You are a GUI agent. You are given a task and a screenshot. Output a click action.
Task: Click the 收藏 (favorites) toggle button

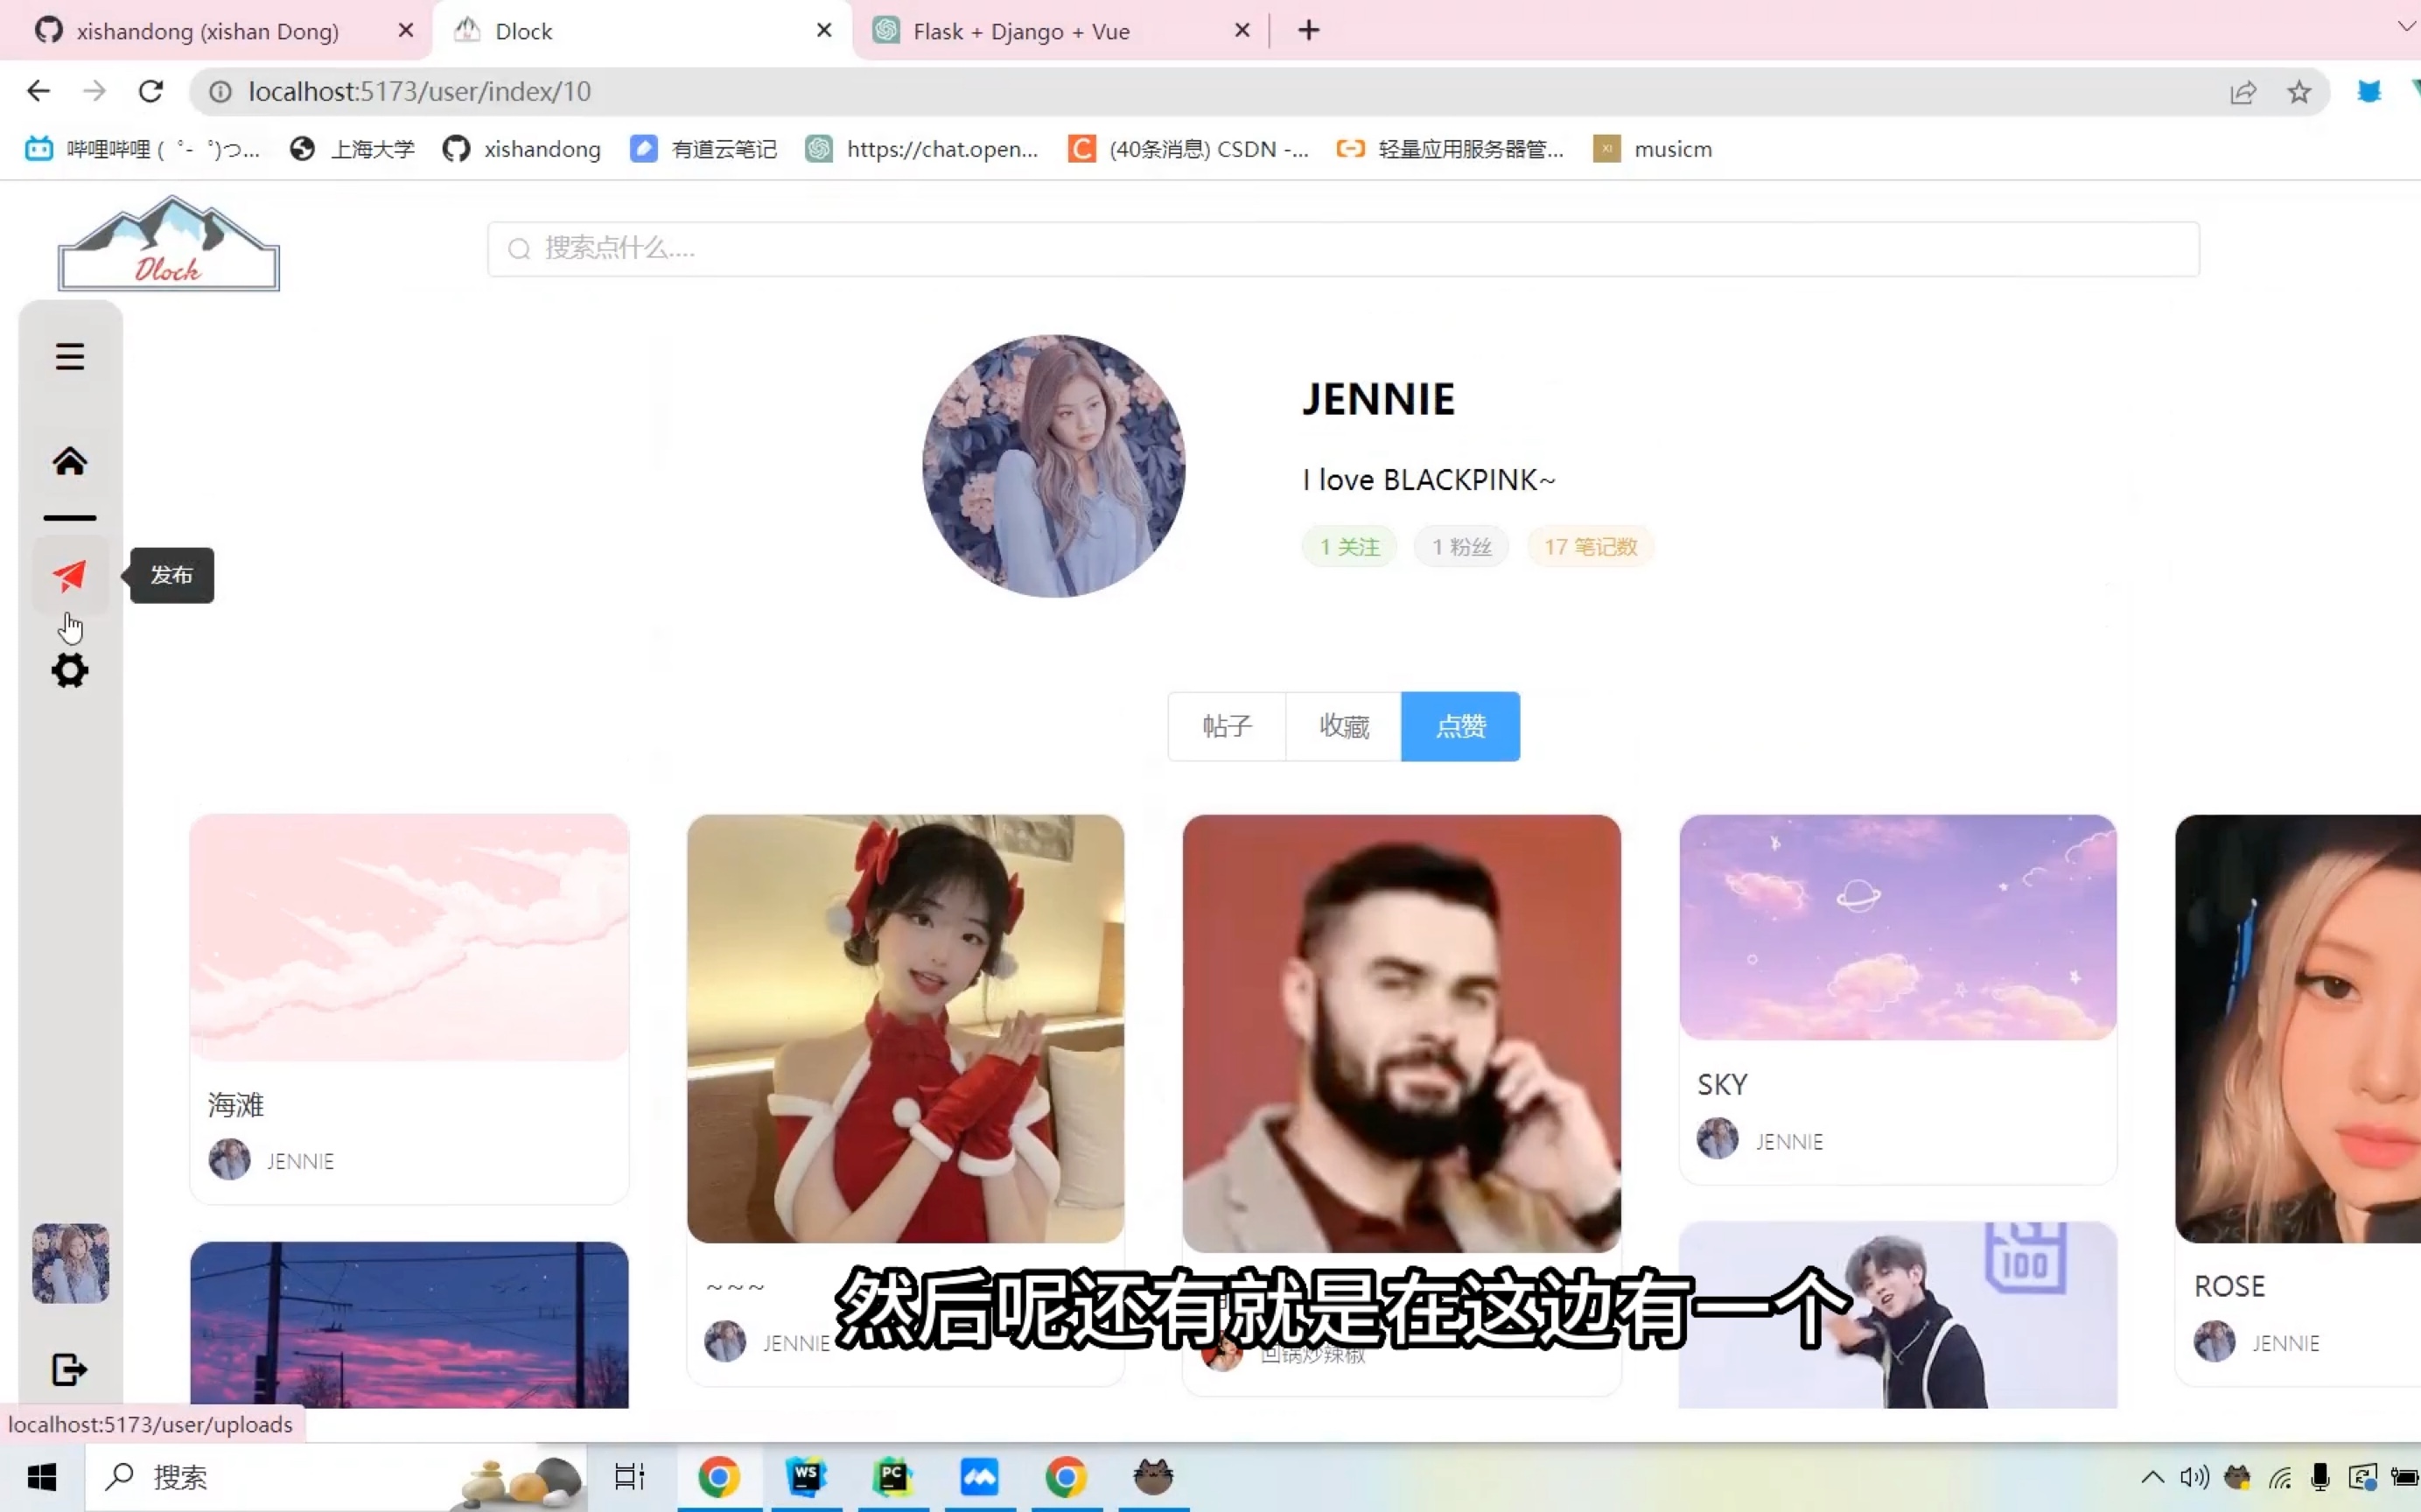(1343, 726)
